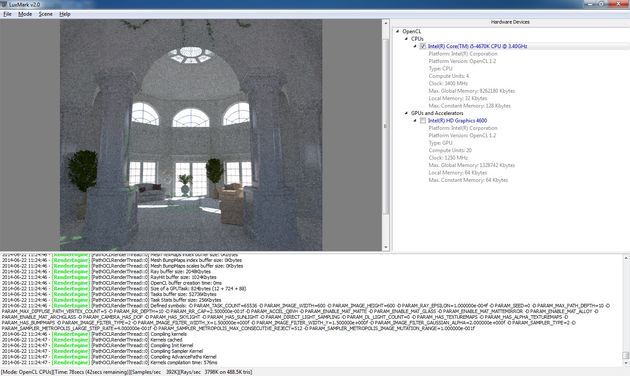The height and width of the screenshot is (376, 630).
Task: Click the log panel scroll up arrow
Action: point(626,258)
